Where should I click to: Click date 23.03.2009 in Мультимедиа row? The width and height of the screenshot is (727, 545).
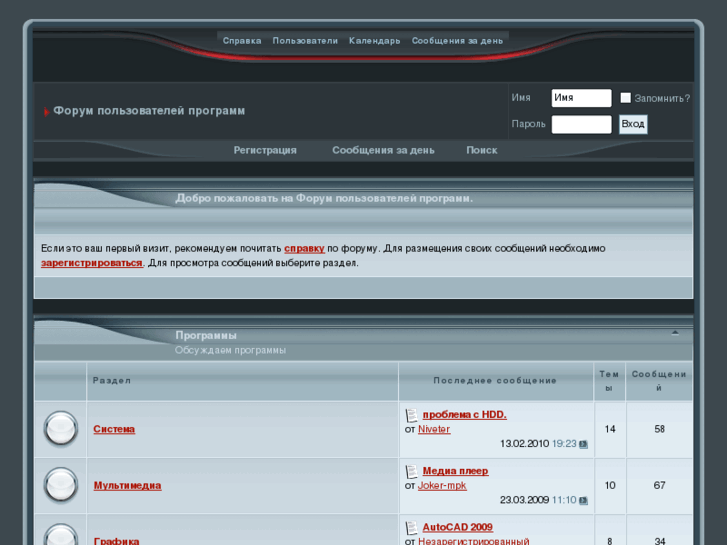(x=524, y=500)
